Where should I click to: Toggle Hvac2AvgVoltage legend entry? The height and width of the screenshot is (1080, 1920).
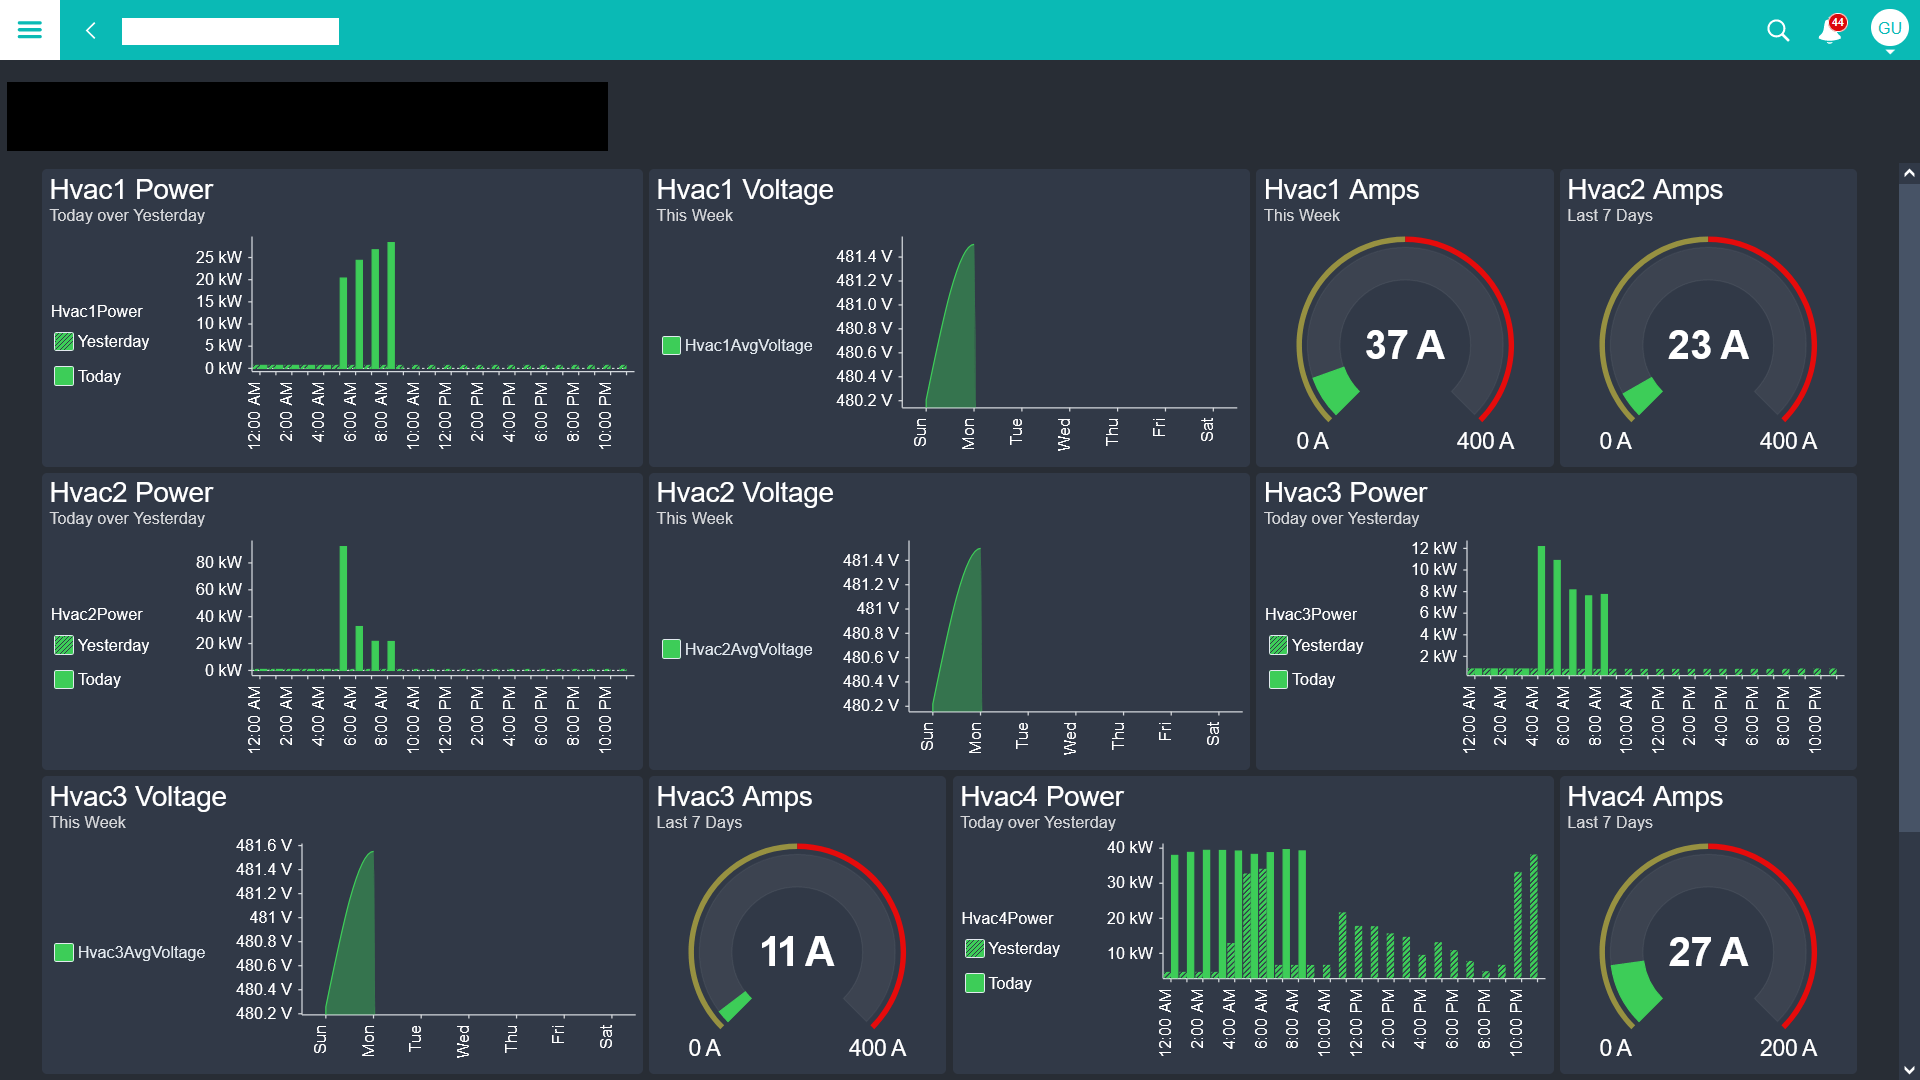(x=737, y=650)
